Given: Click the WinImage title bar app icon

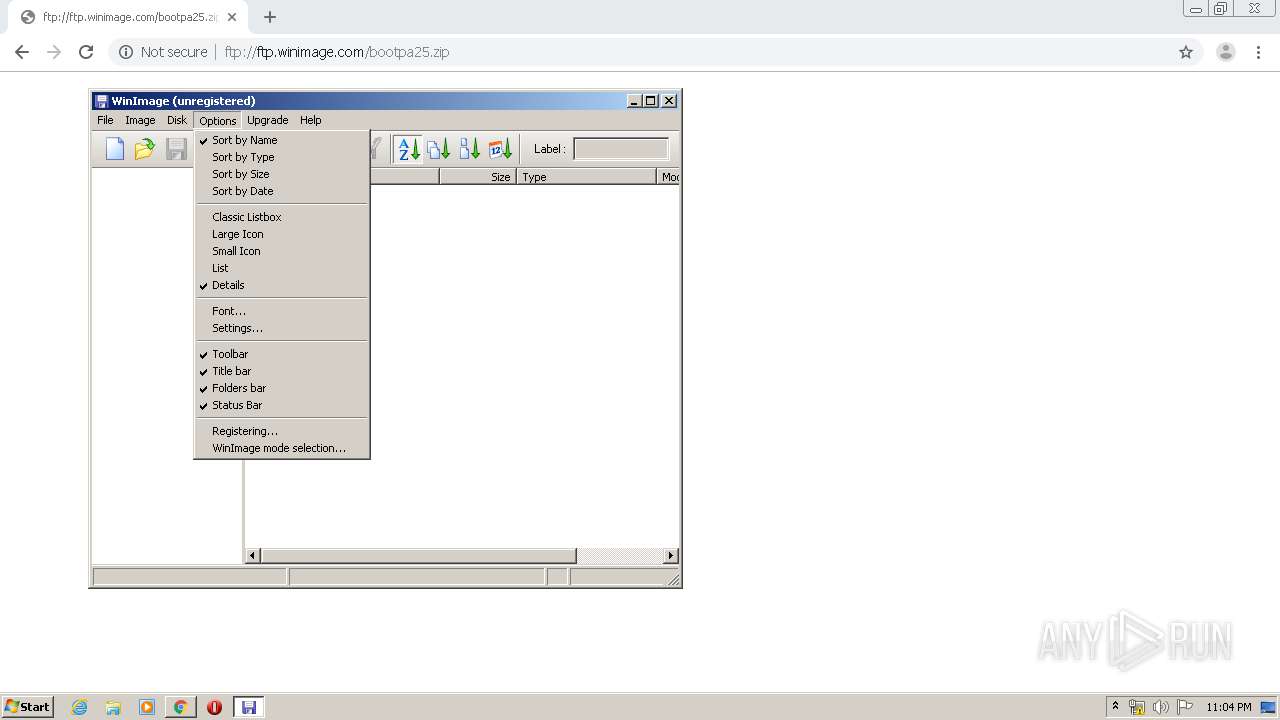Looking at the screenshot, I should pyautogui.click(x=101, y=101).
